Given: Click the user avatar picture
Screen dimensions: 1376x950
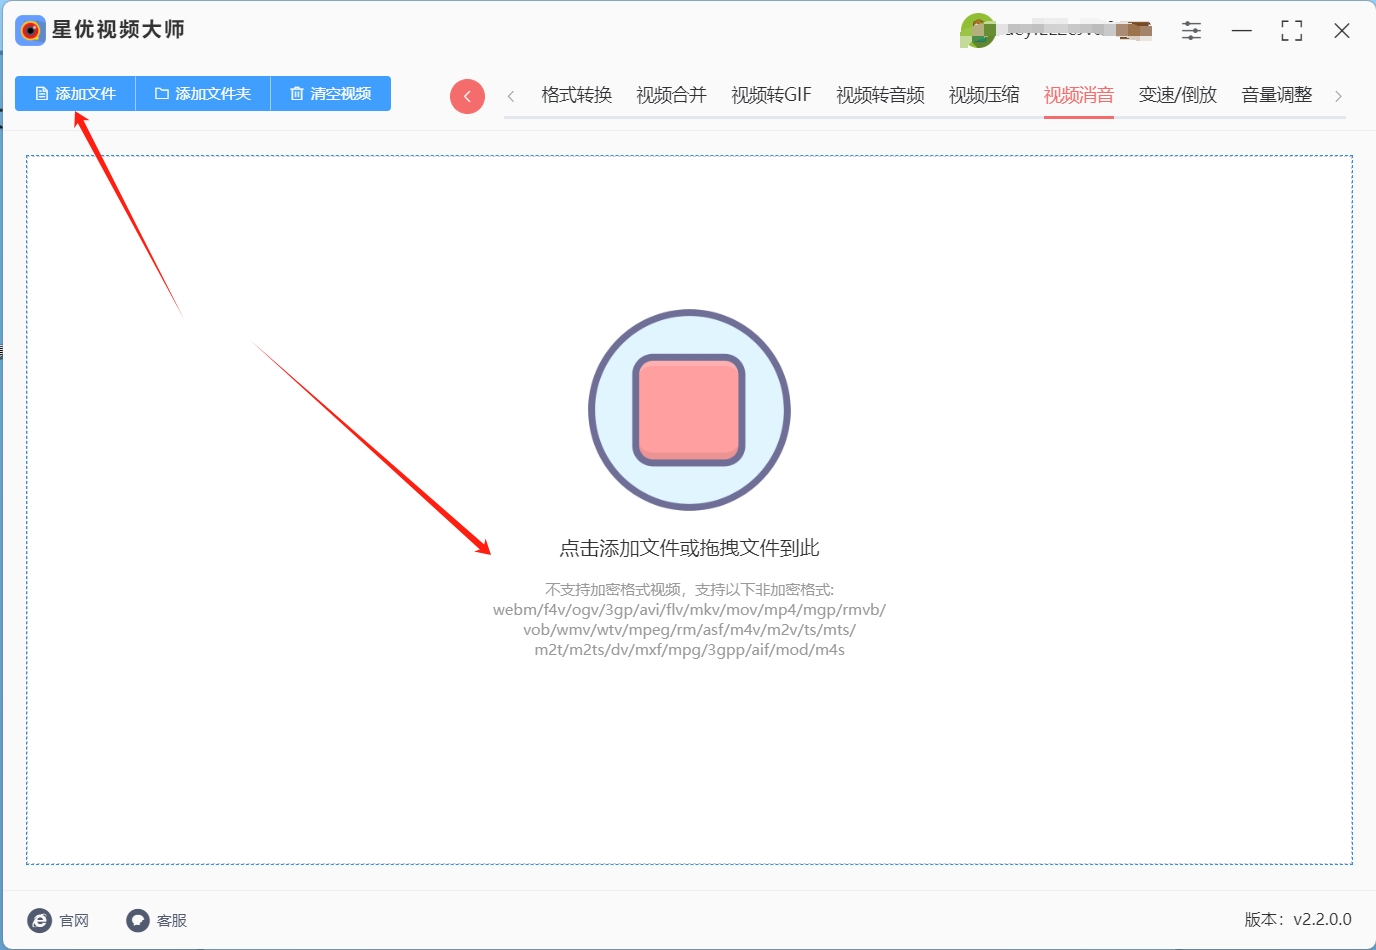Looking at the screenshot, I should point(977,31).
